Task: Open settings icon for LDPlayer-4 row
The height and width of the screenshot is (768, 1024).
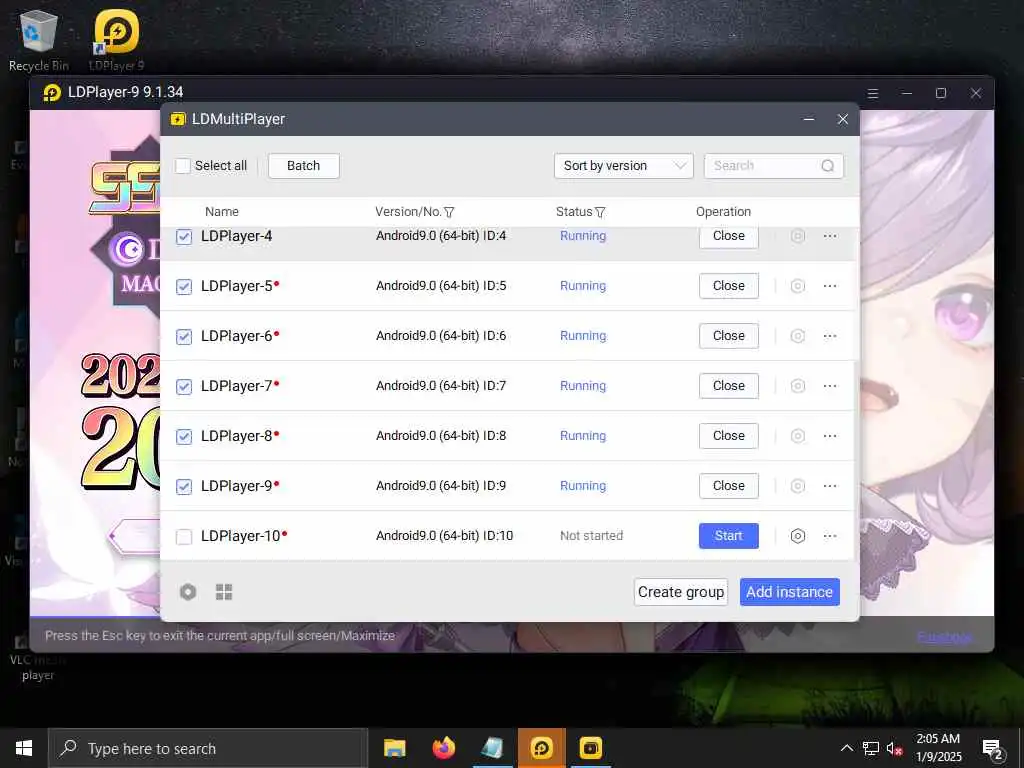Action: tap(797, 236)
